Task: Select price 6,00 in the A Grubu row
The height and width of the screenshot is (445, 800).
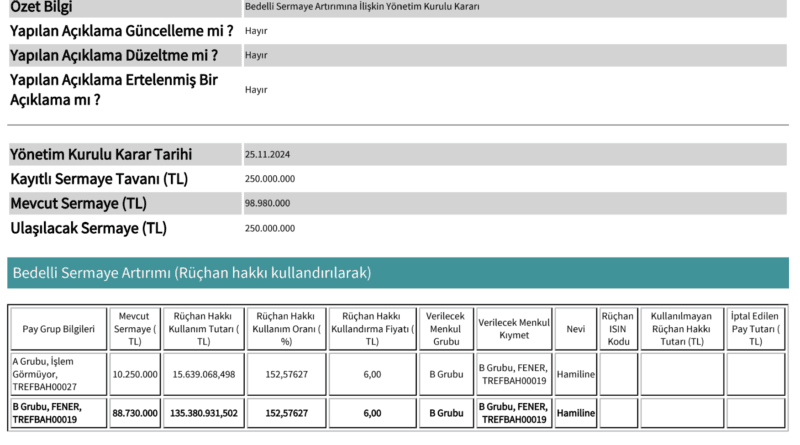Action: [x=372, y=374]
